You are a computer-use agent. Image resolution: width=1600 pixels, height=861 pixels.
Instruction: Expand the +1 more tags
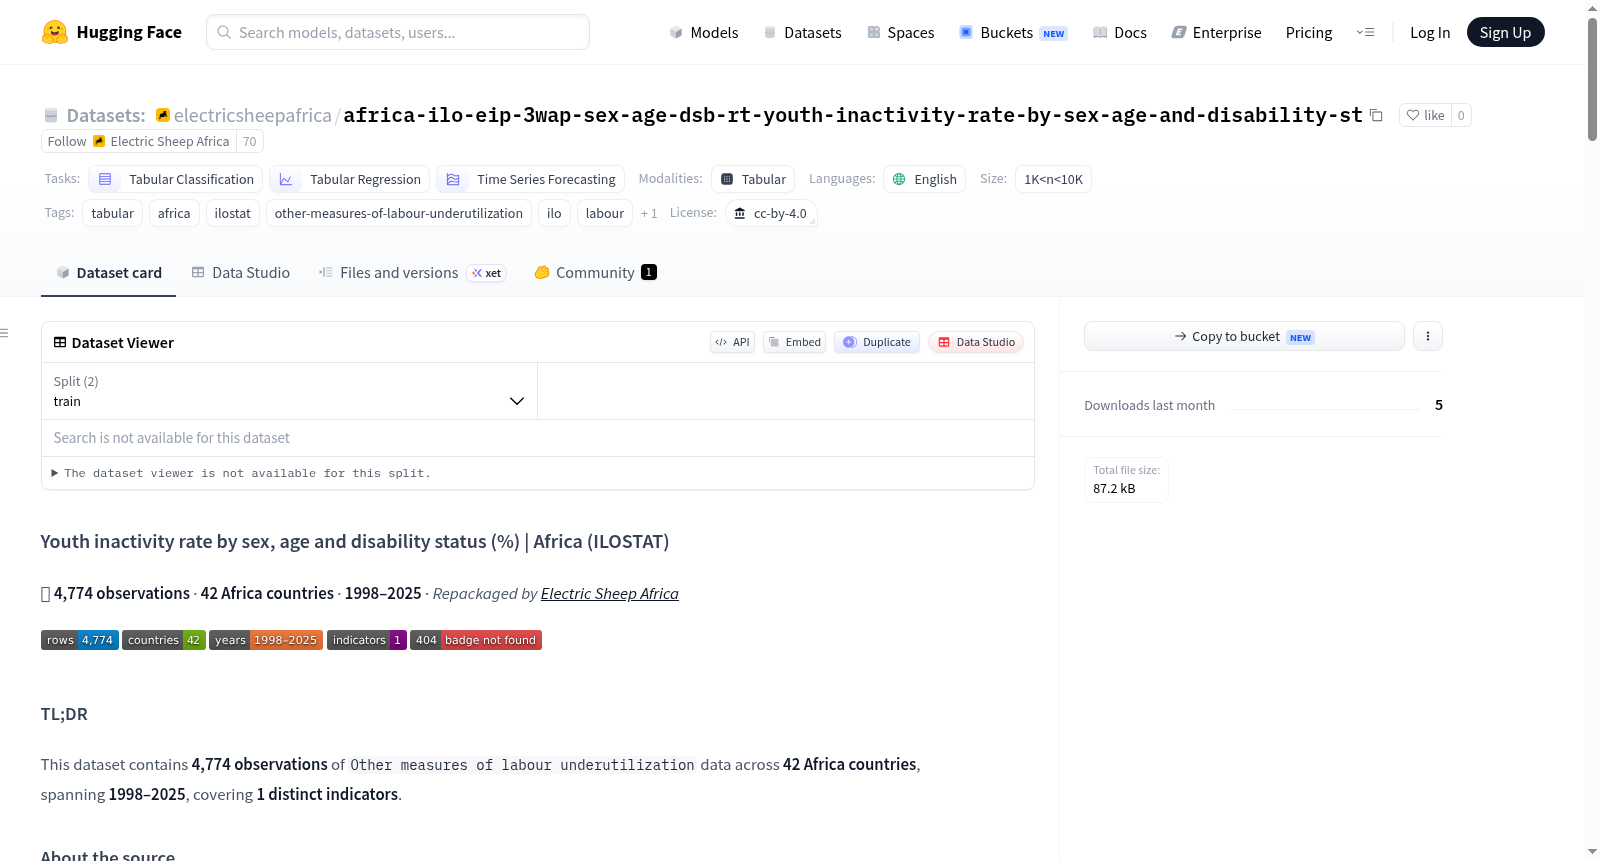click(649, 213)
